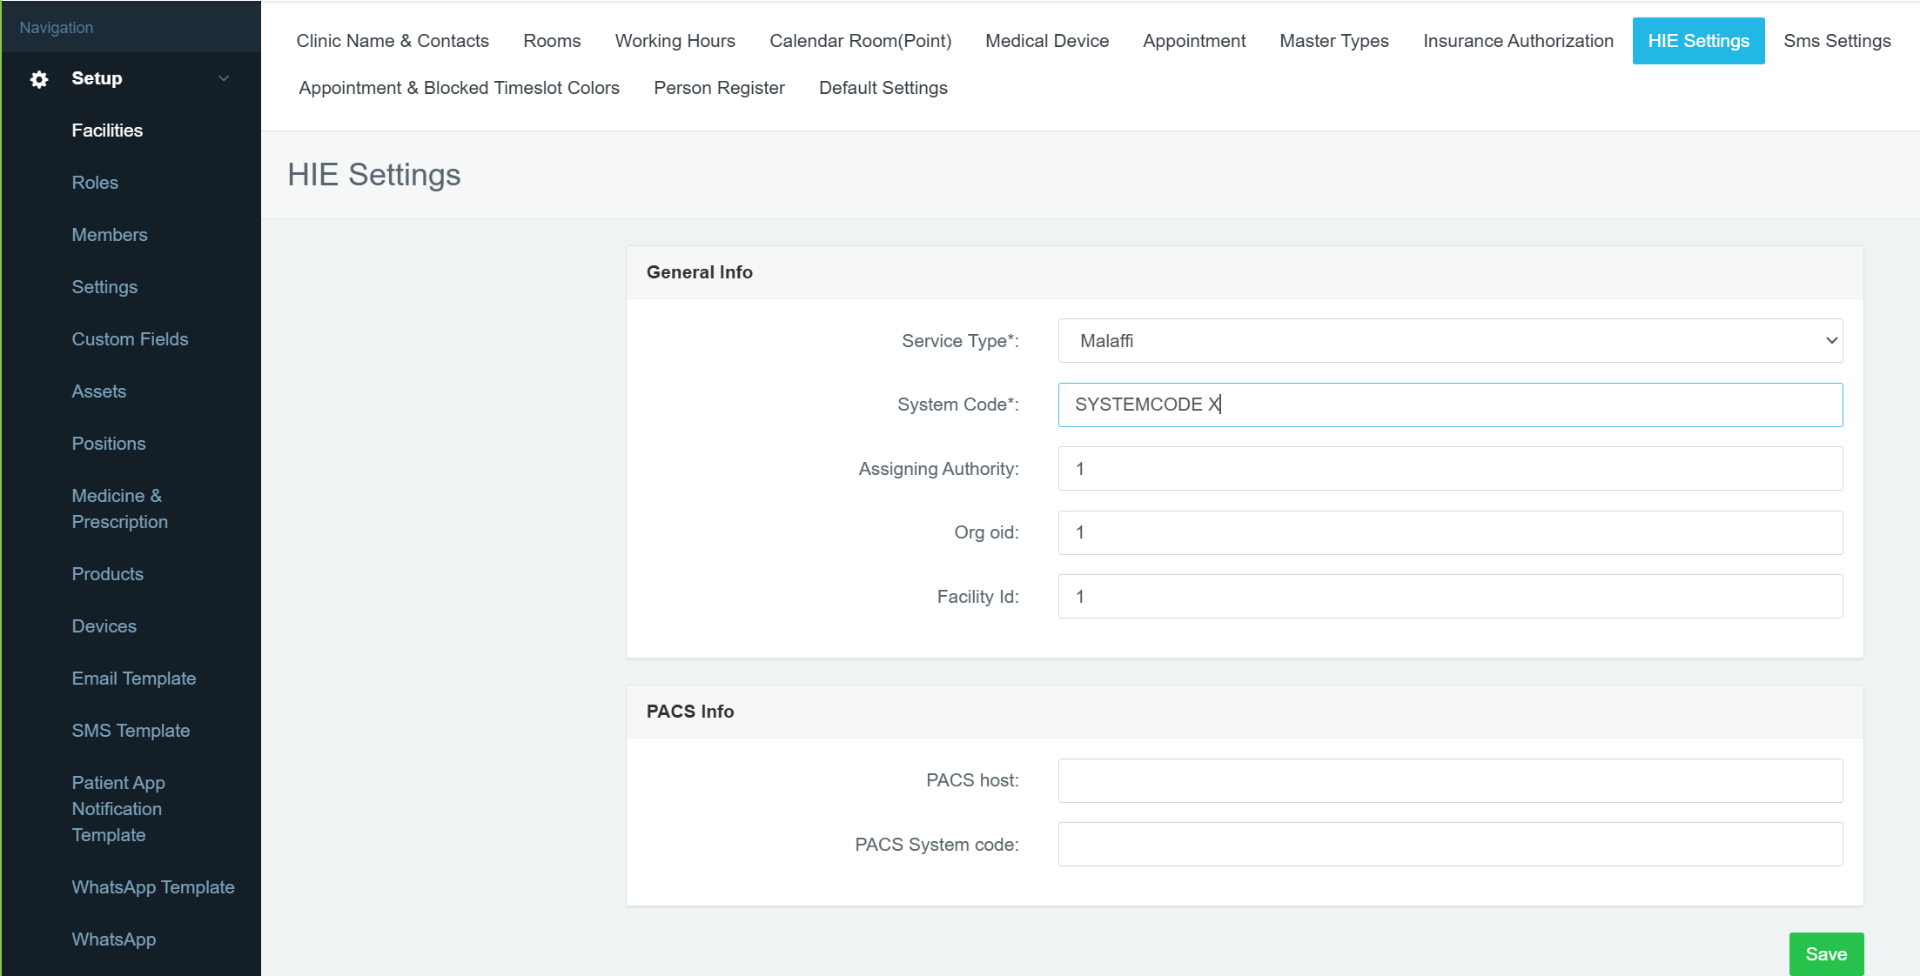Open the Facilities sidebar item
Screen dimensions: 1920x976
click(x=107, y=130)
